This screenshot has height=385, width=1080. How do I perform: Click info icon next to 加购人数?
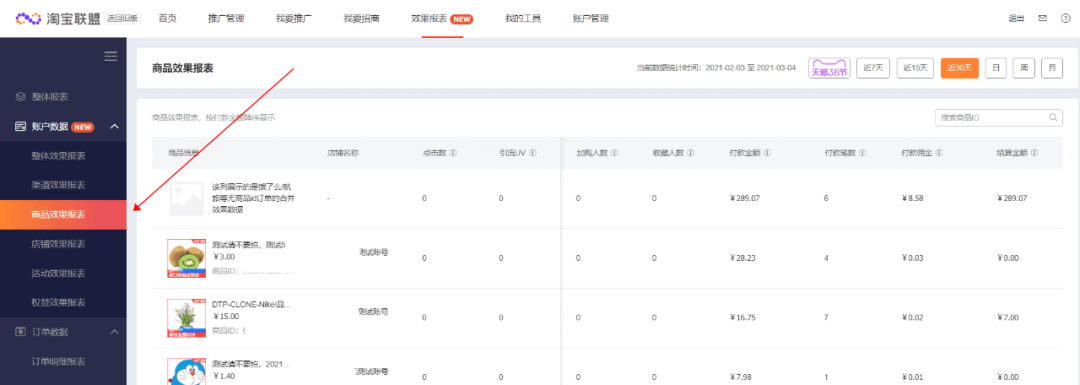coord(614,153)
